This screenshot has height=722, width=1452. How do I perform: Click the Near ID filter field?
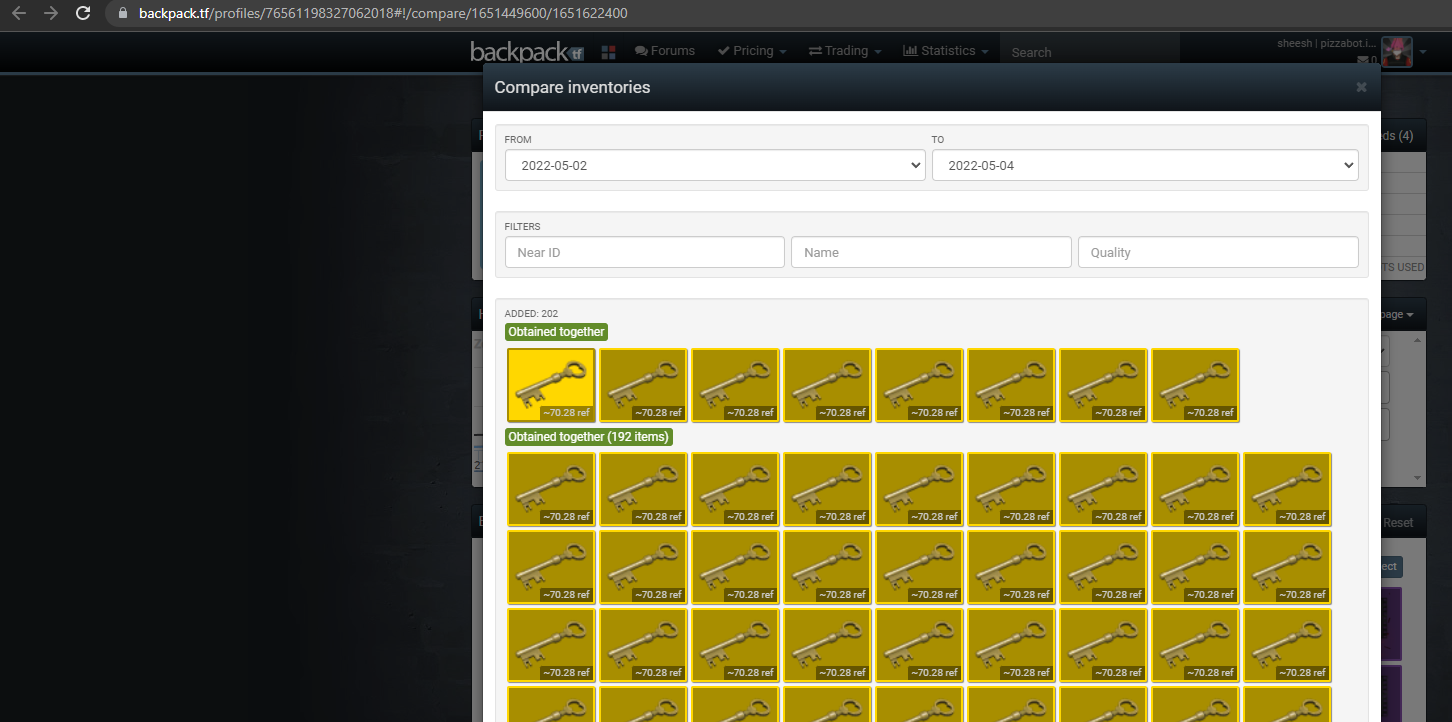pos(645,252)
